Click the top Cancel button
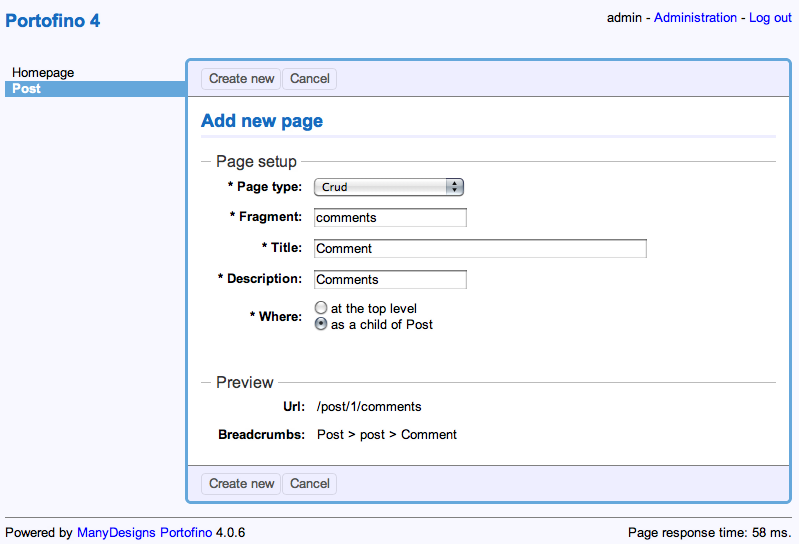 point(309,79)
